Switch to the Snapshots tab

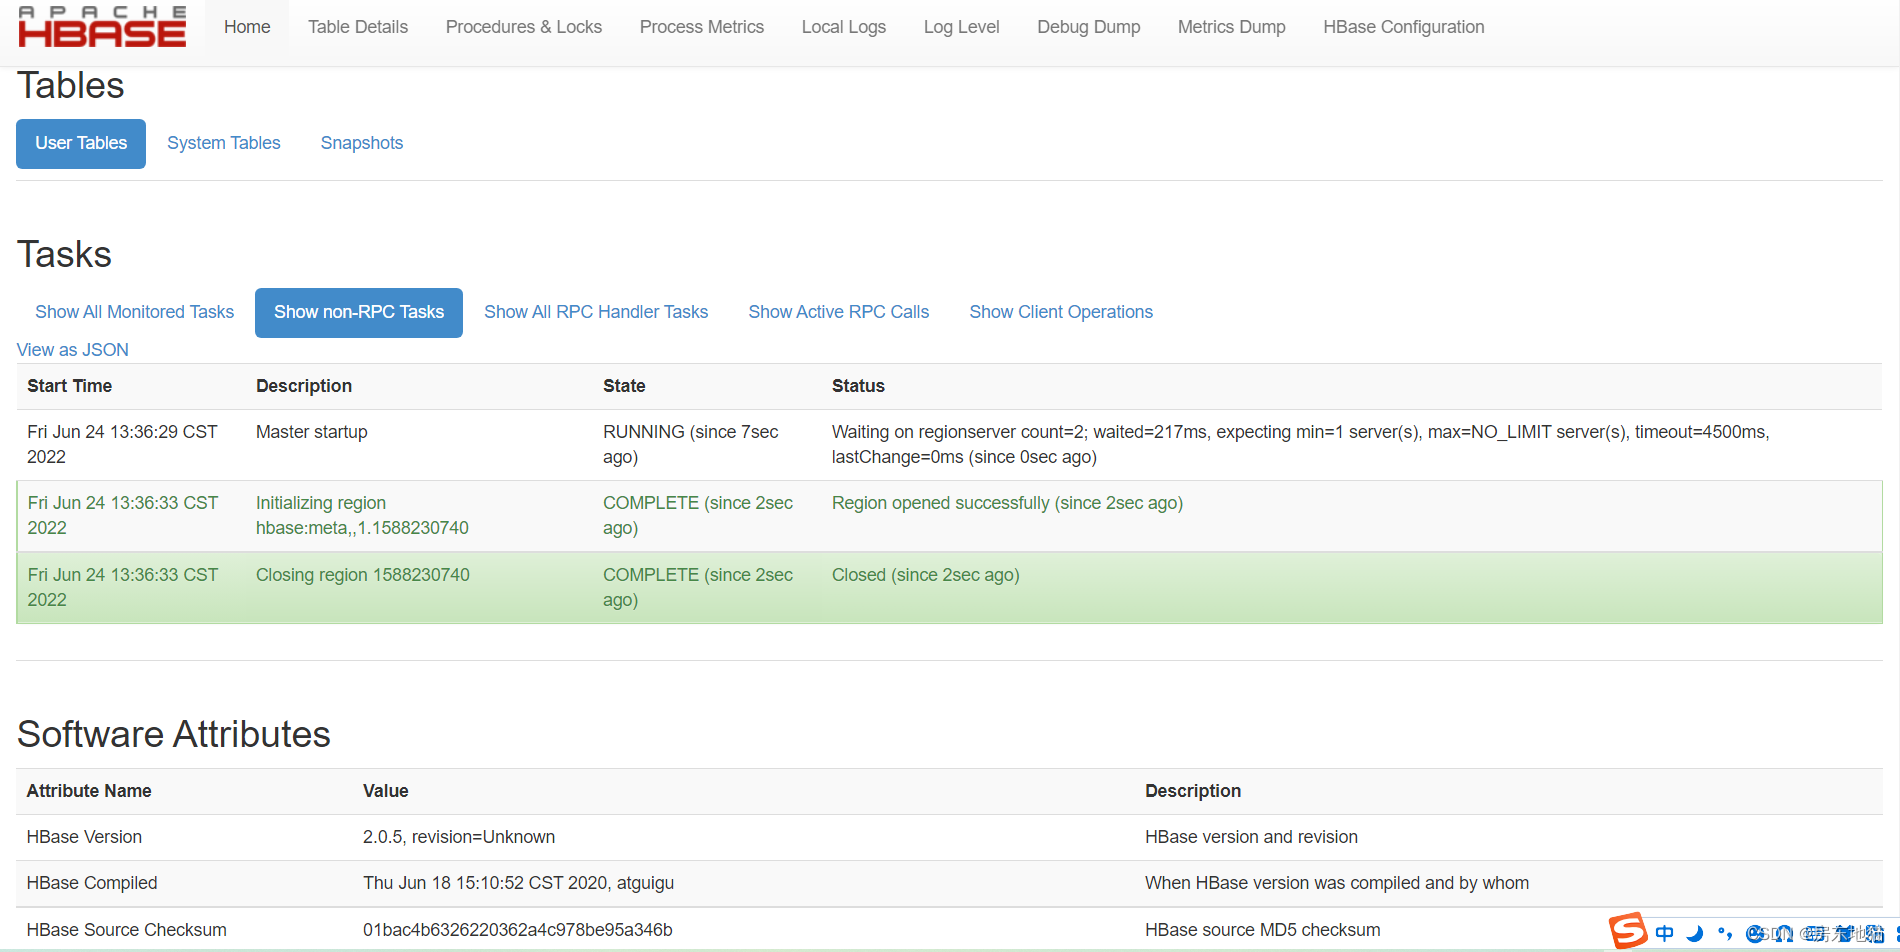pos(362,143)
